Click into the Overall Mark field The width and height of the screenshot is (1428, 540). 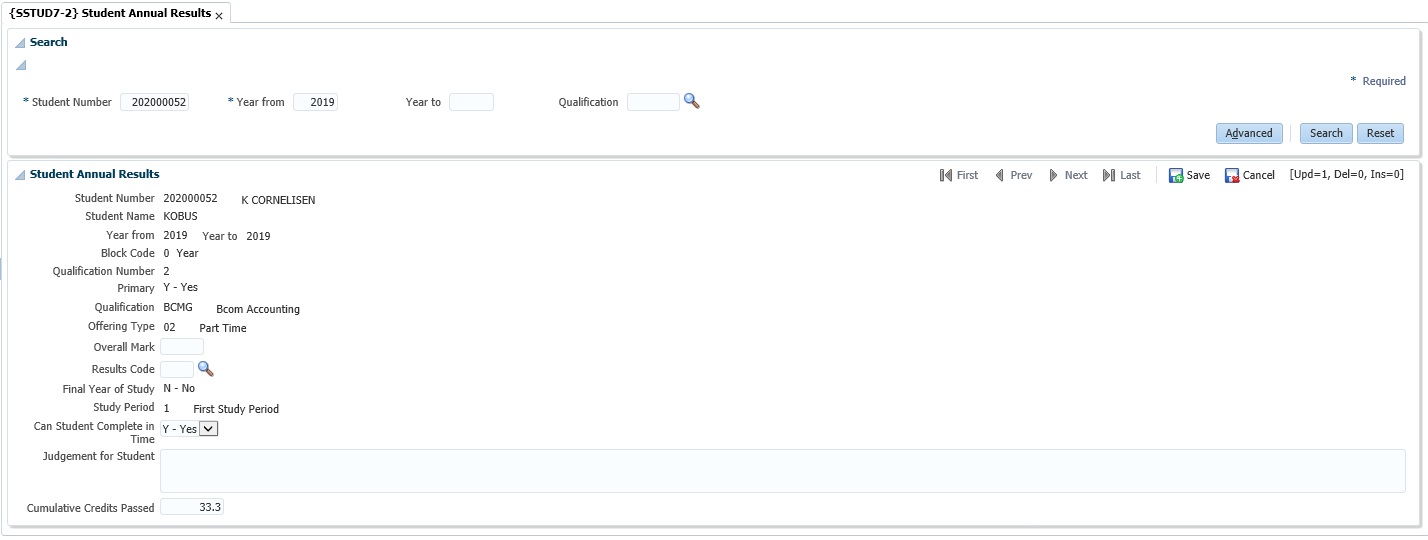(x=182, y=347)
